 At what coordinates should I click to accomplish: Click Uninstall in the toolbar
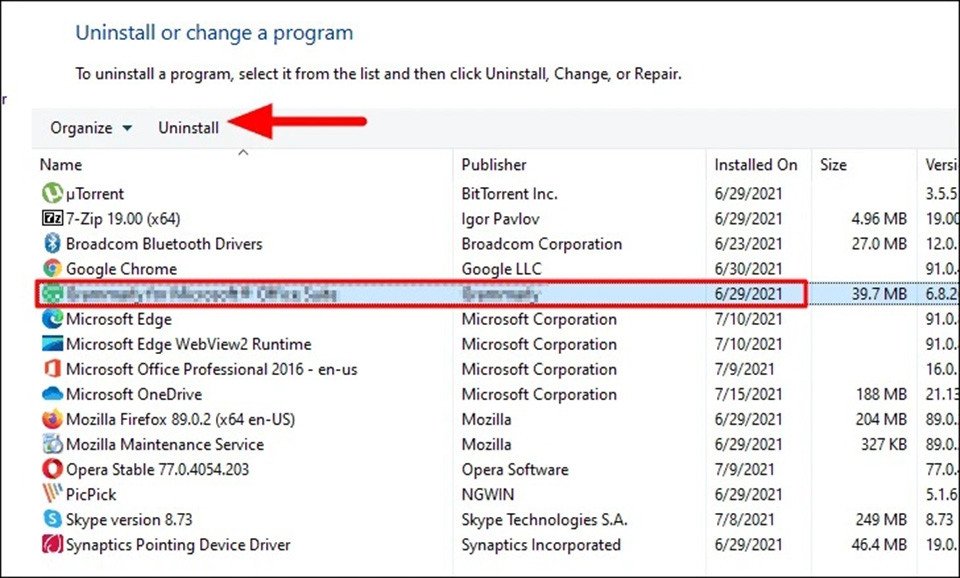point(188,127)
